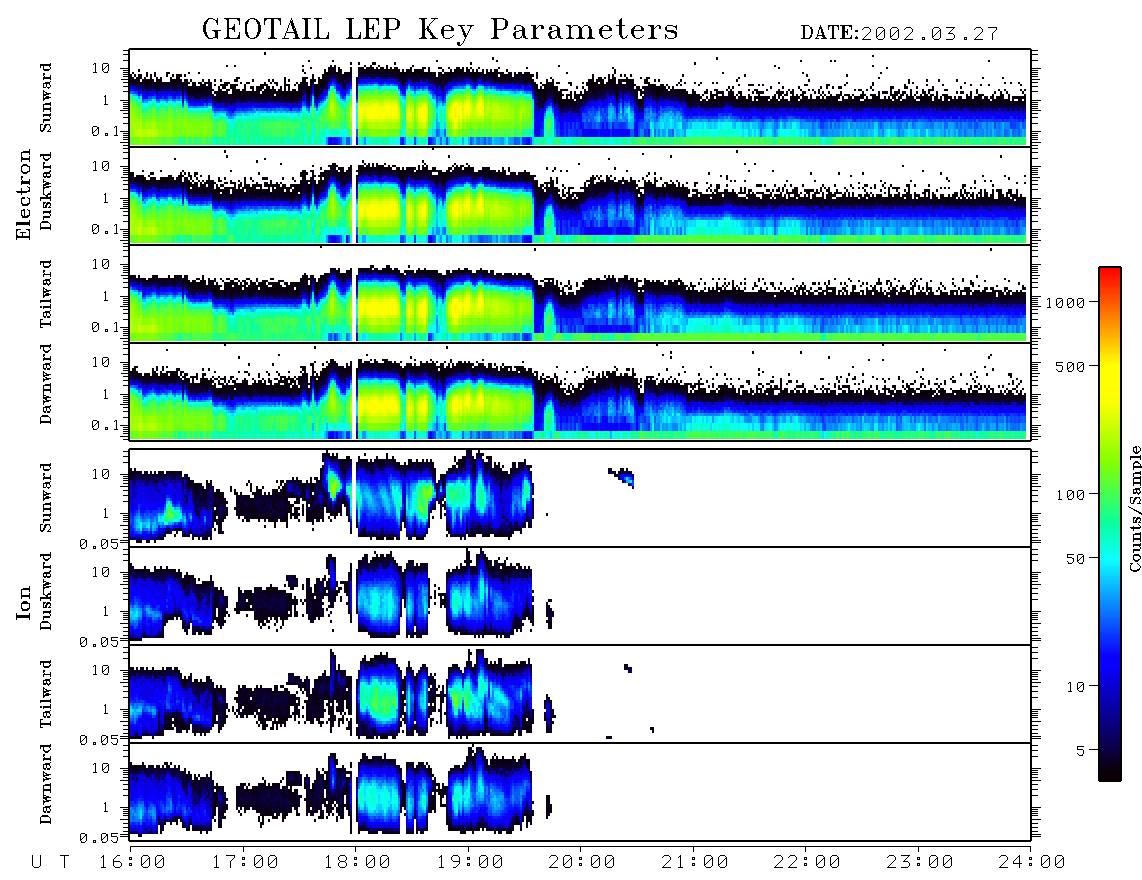Select the Electron Duskward panel label
Viewport: 1142px width, 880px height.
(46, 192)
